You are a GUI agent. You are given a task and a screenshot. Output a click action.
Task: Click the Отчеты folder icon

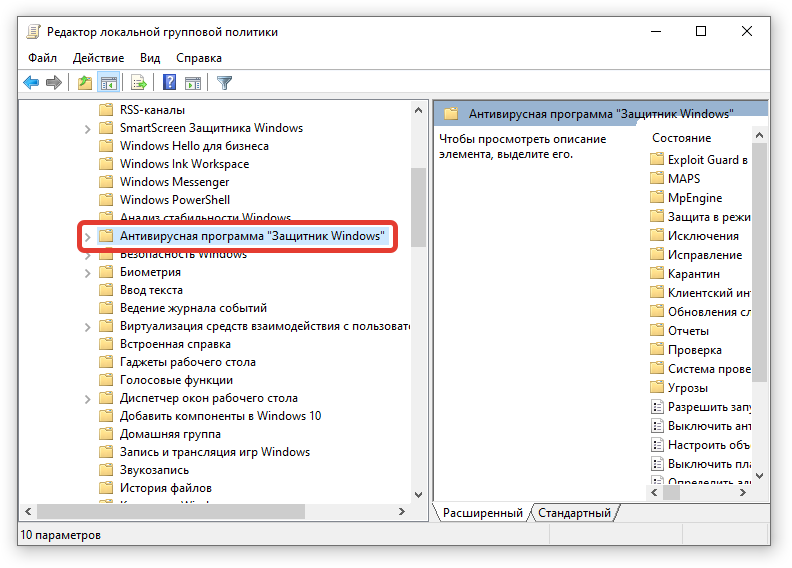tap(657, 331)
